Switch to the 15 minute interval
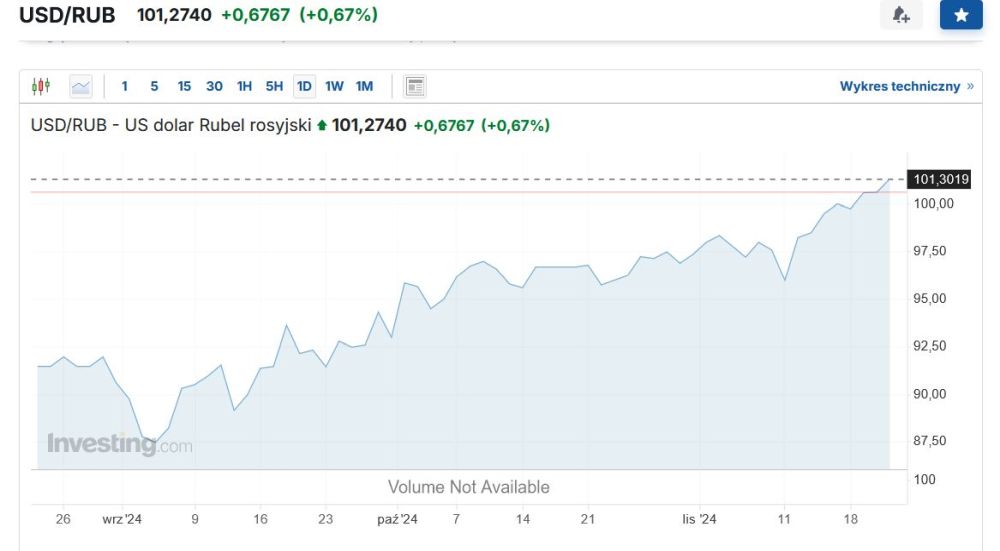 (x=184, y=86)
